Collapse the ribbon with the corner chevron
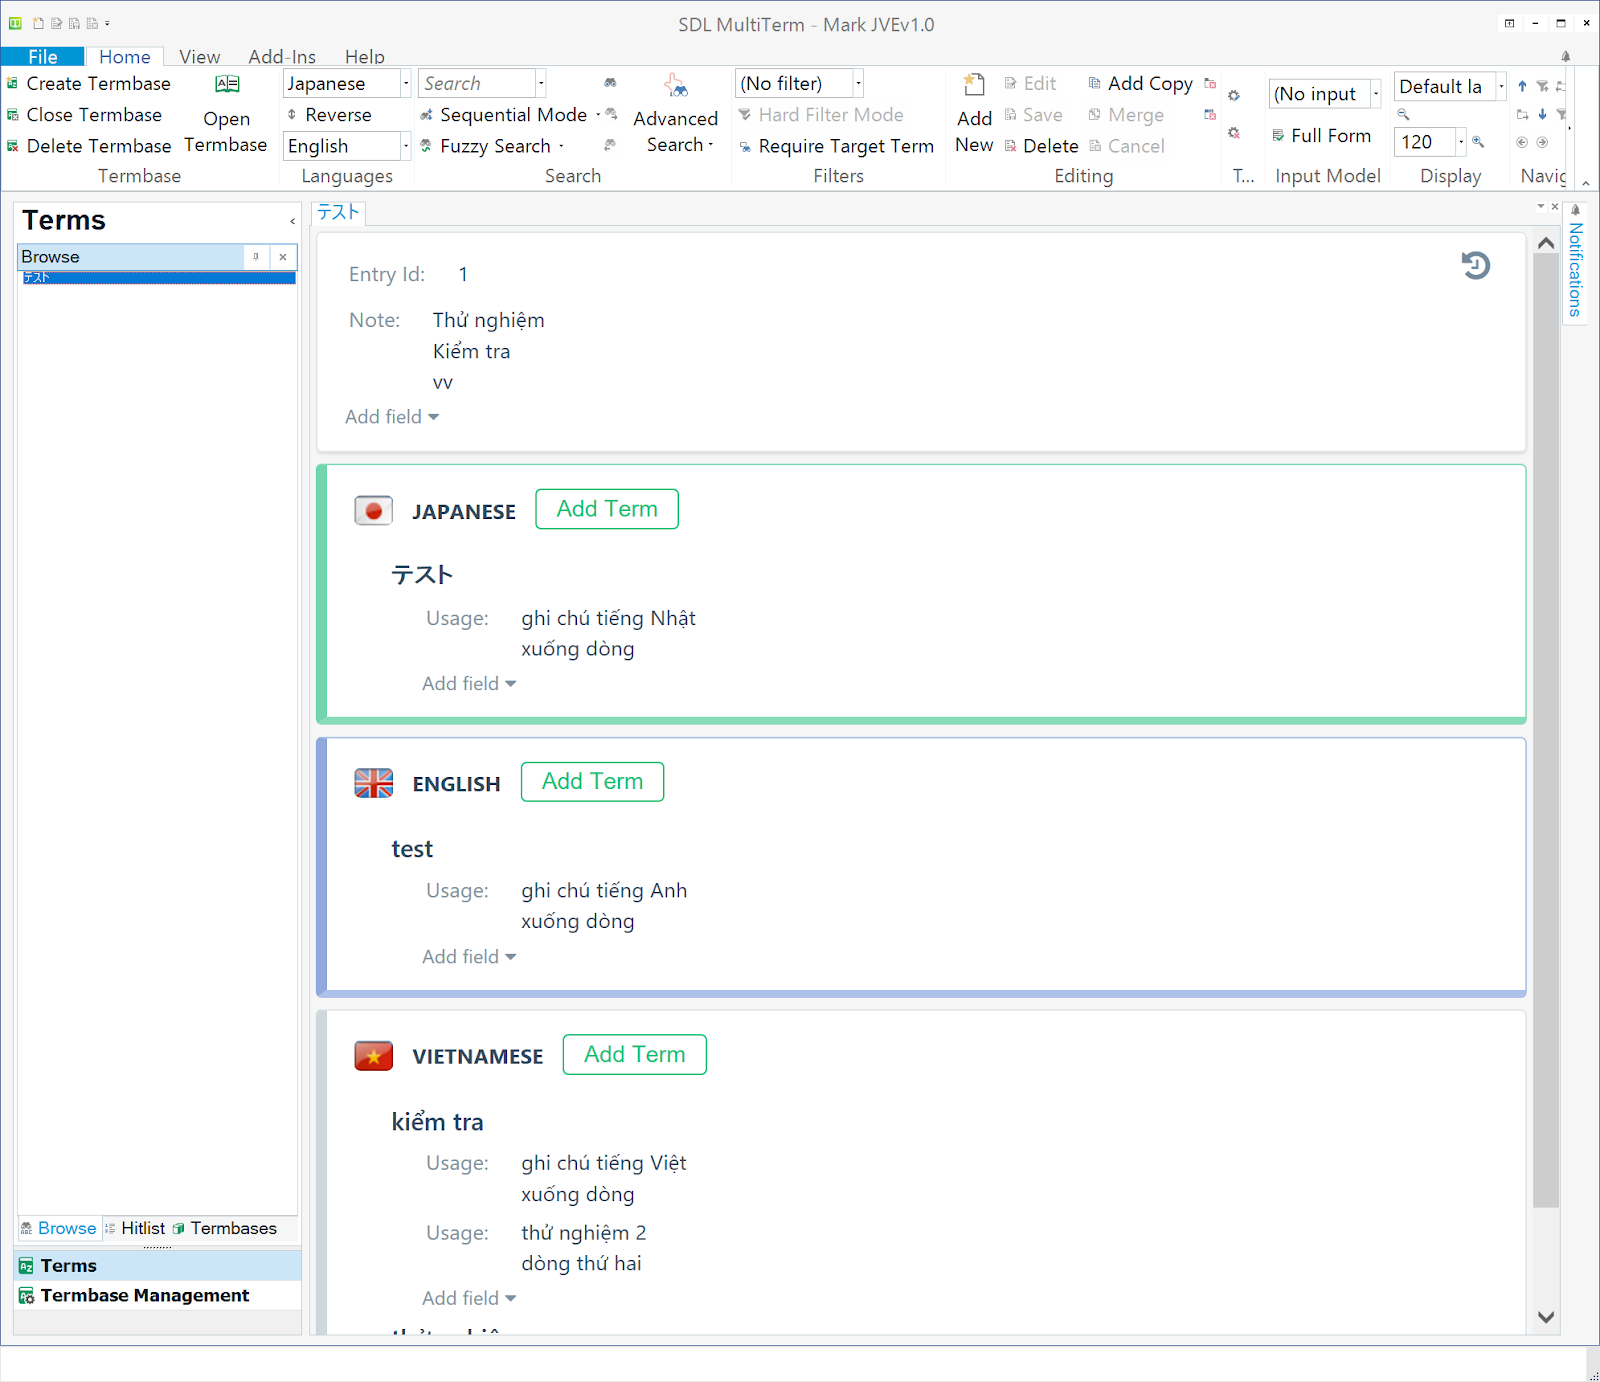Image resolution: width=1600 pixels, height=1382 pixels. click(1585, 183)
